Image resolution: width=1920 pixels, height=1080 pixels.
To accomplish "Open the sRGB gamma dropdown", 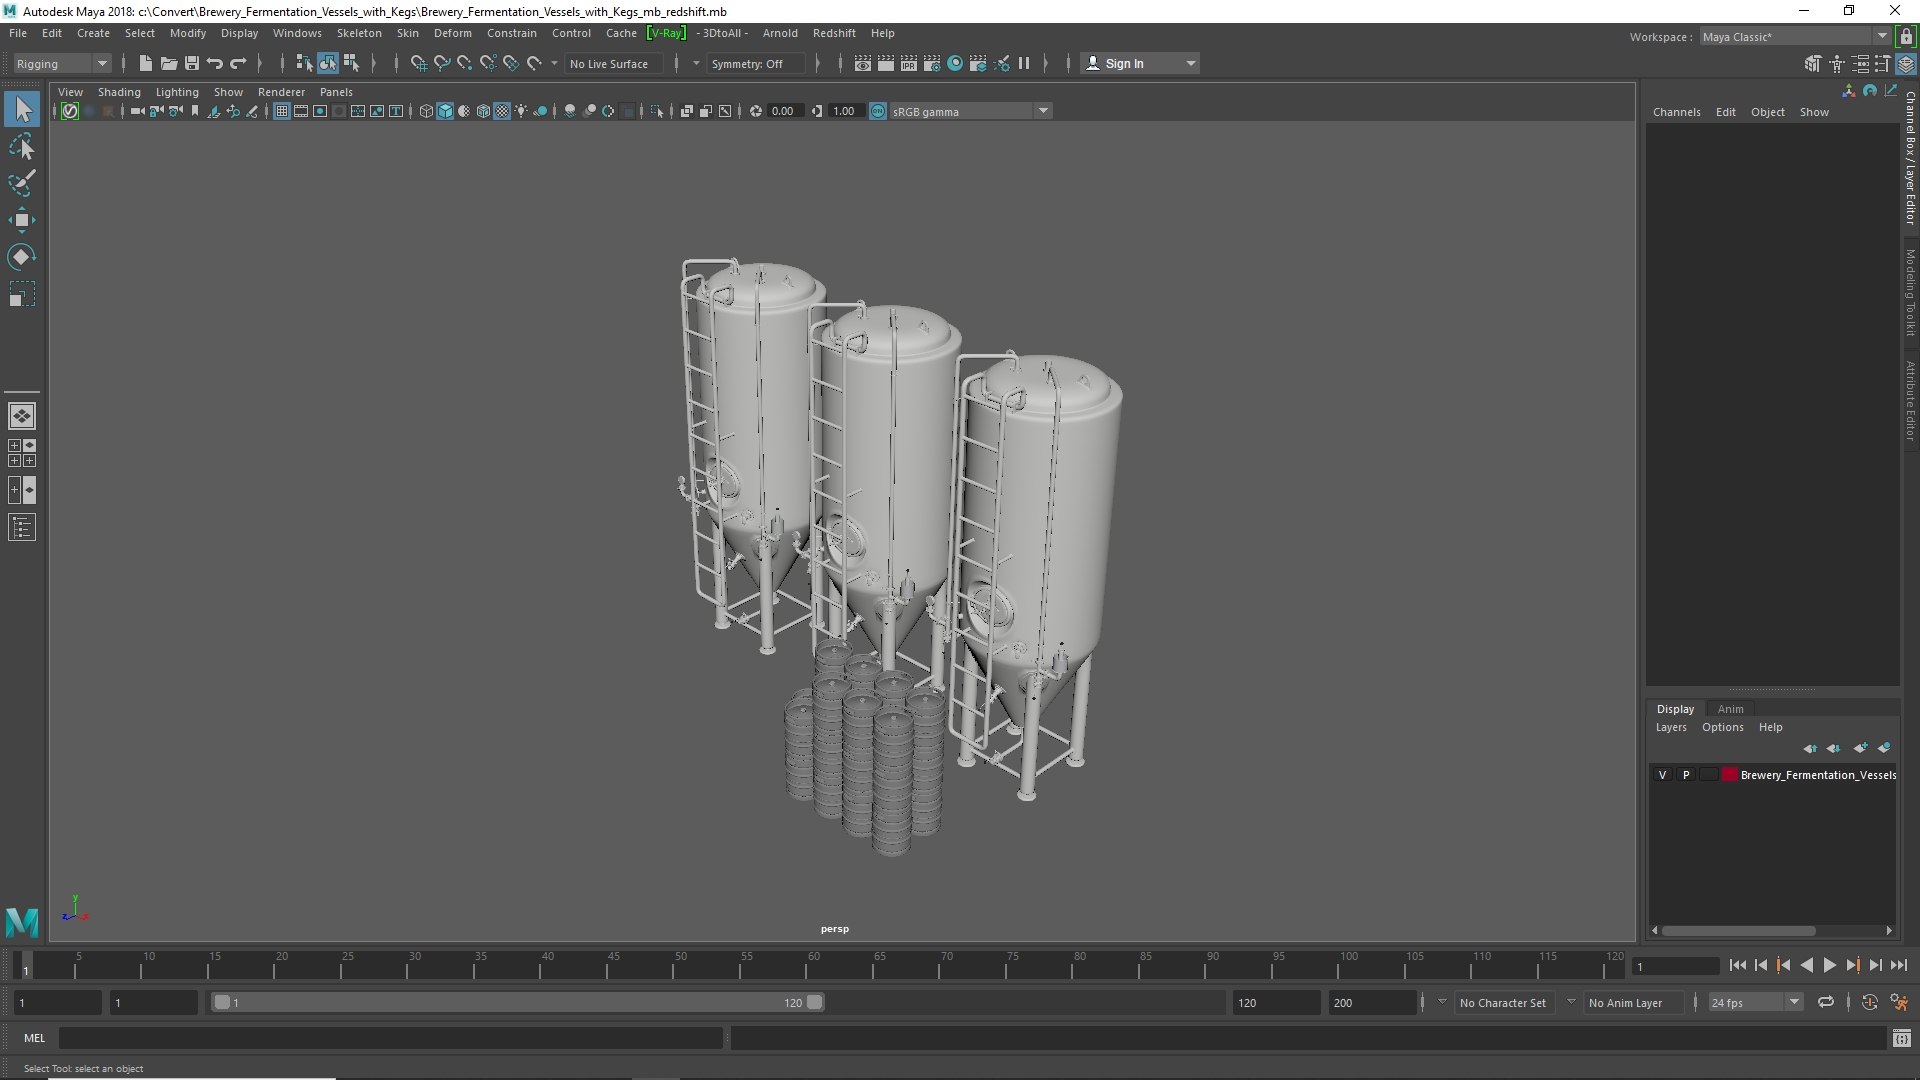I will click(970, 111).
